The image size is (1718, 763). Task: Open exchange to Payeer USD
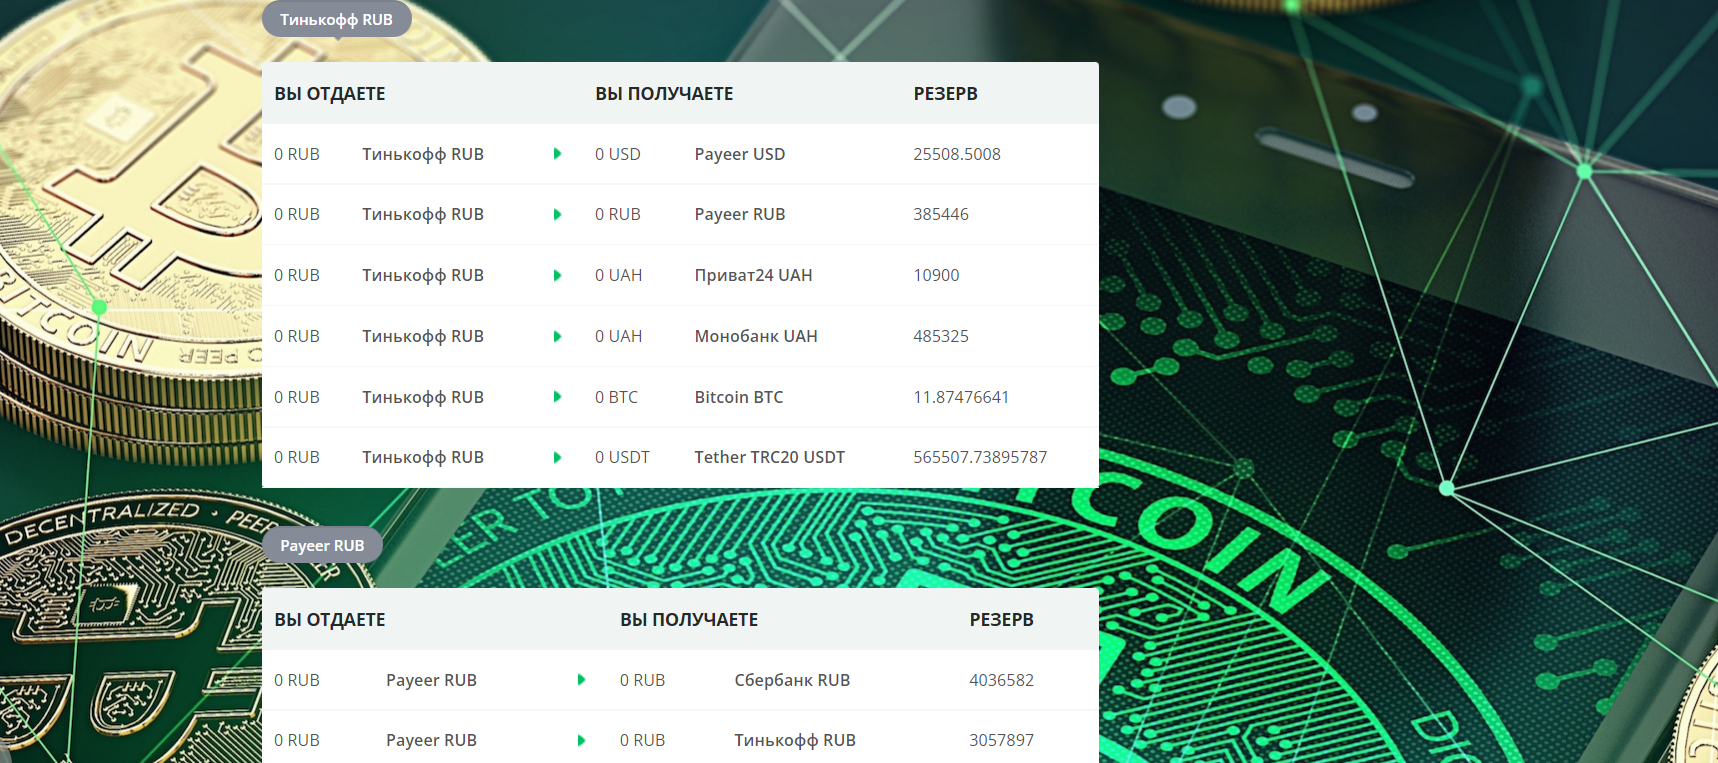pos(740,154)
